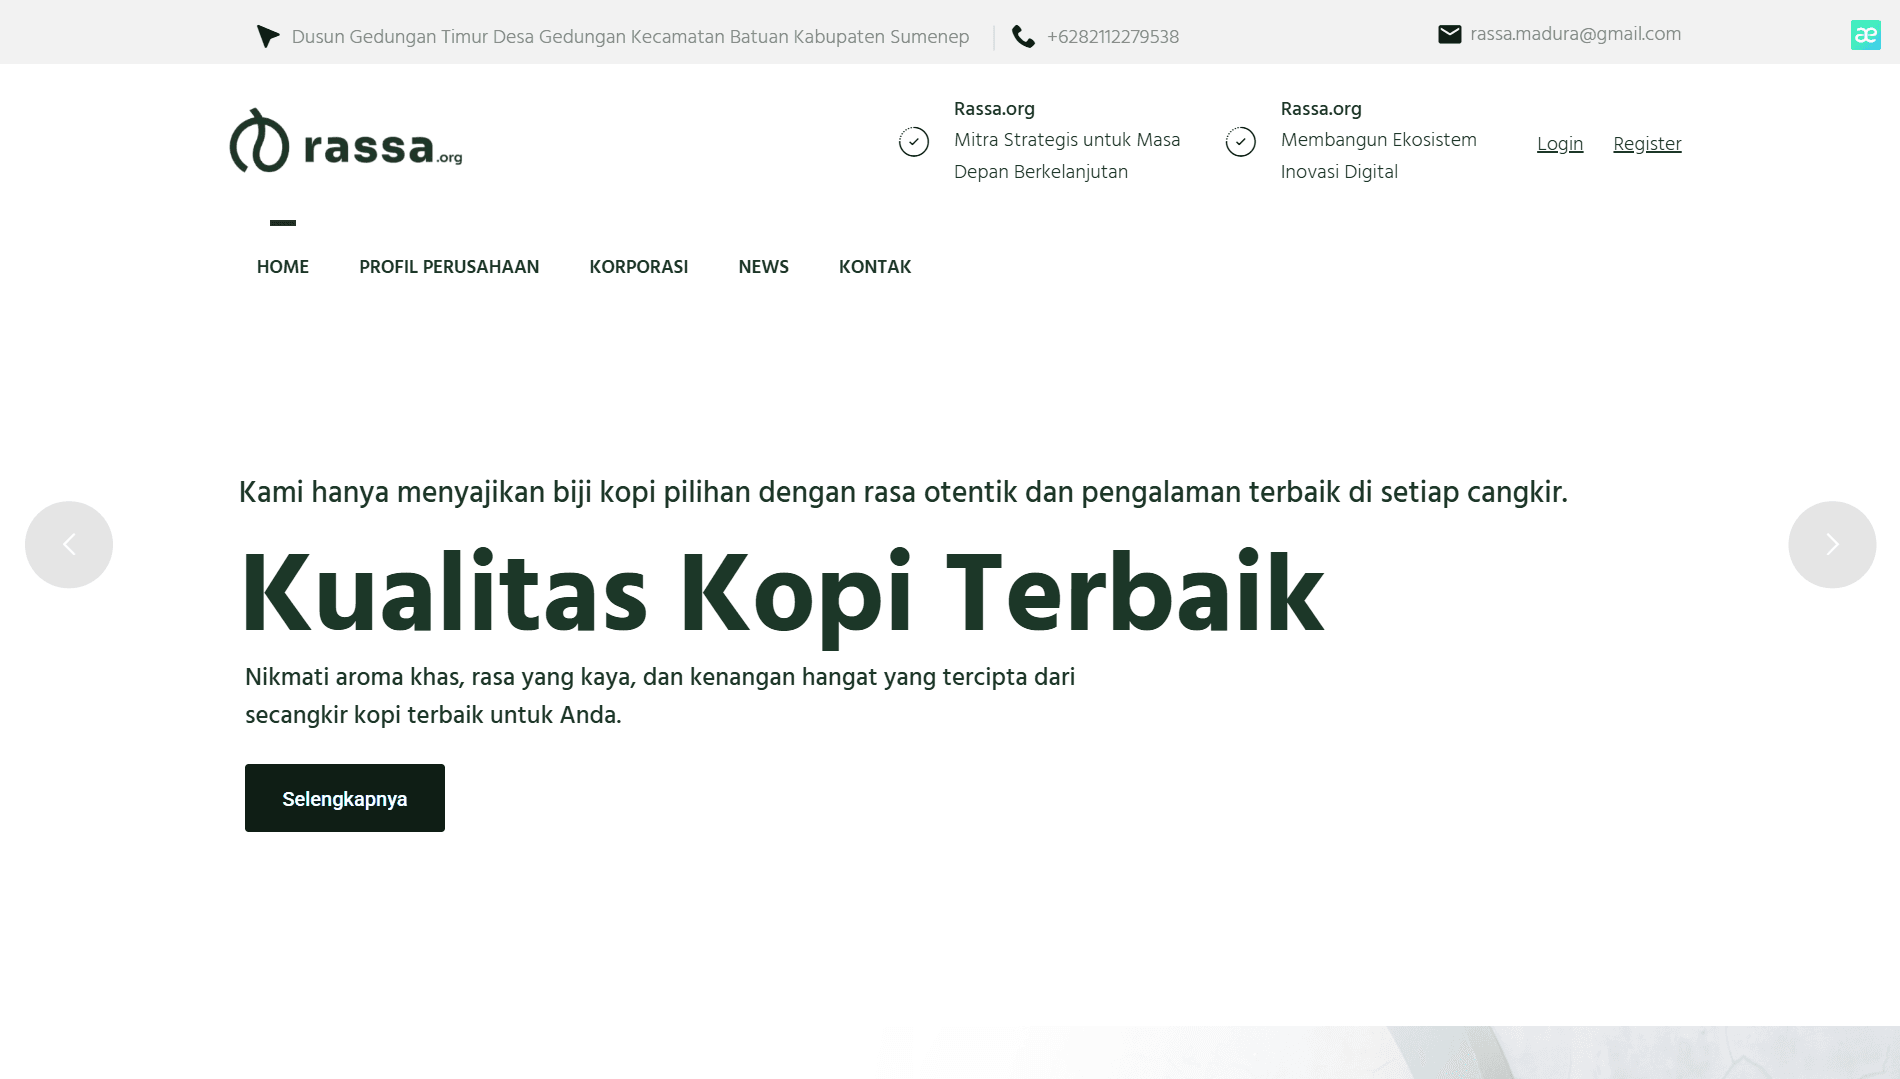
Task: Click the rassa.madura@gmail.com email address
Action: [1574, 32]
